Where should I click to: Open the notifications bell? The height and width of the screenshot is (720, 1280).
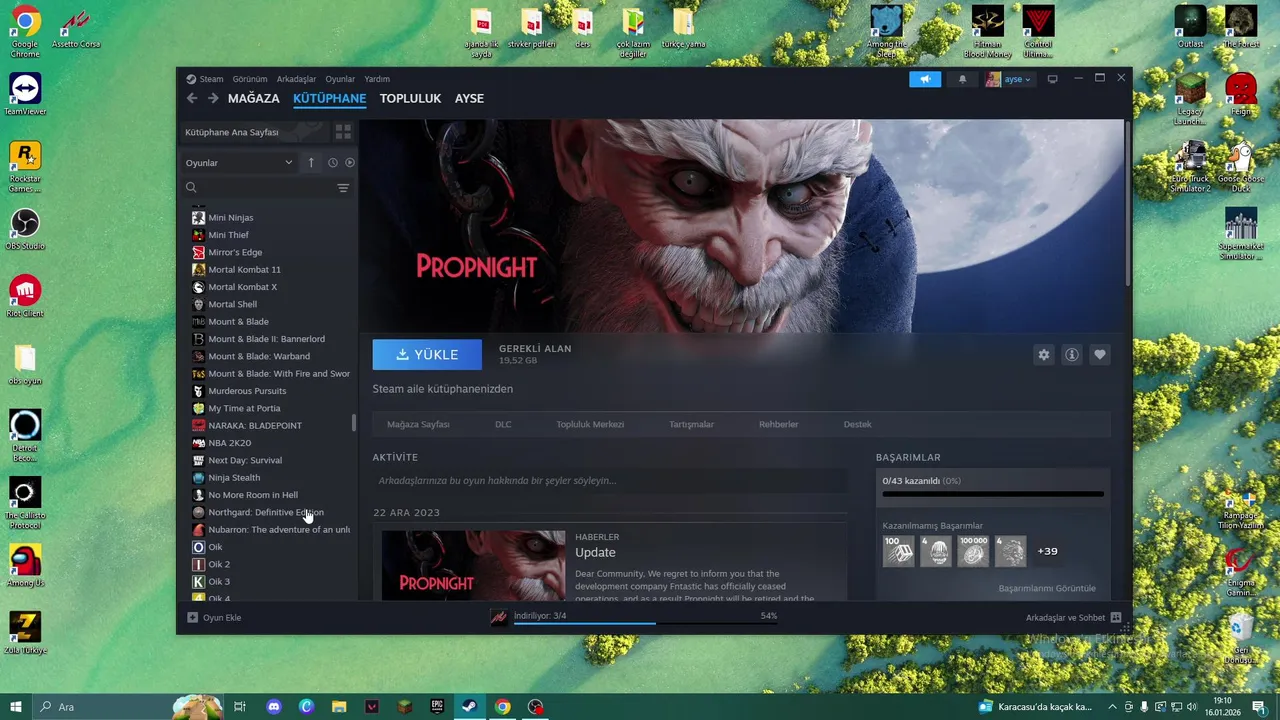[962, 79]
